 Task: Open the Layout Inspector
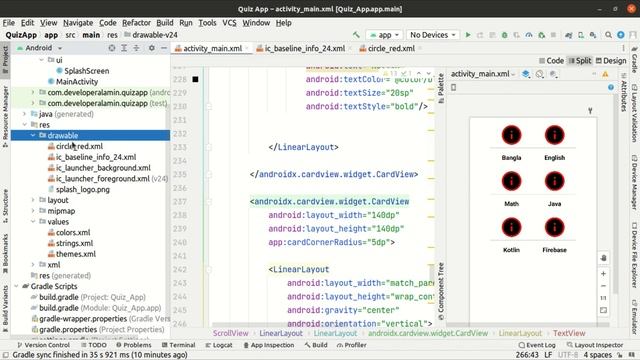tap(595, 345)
